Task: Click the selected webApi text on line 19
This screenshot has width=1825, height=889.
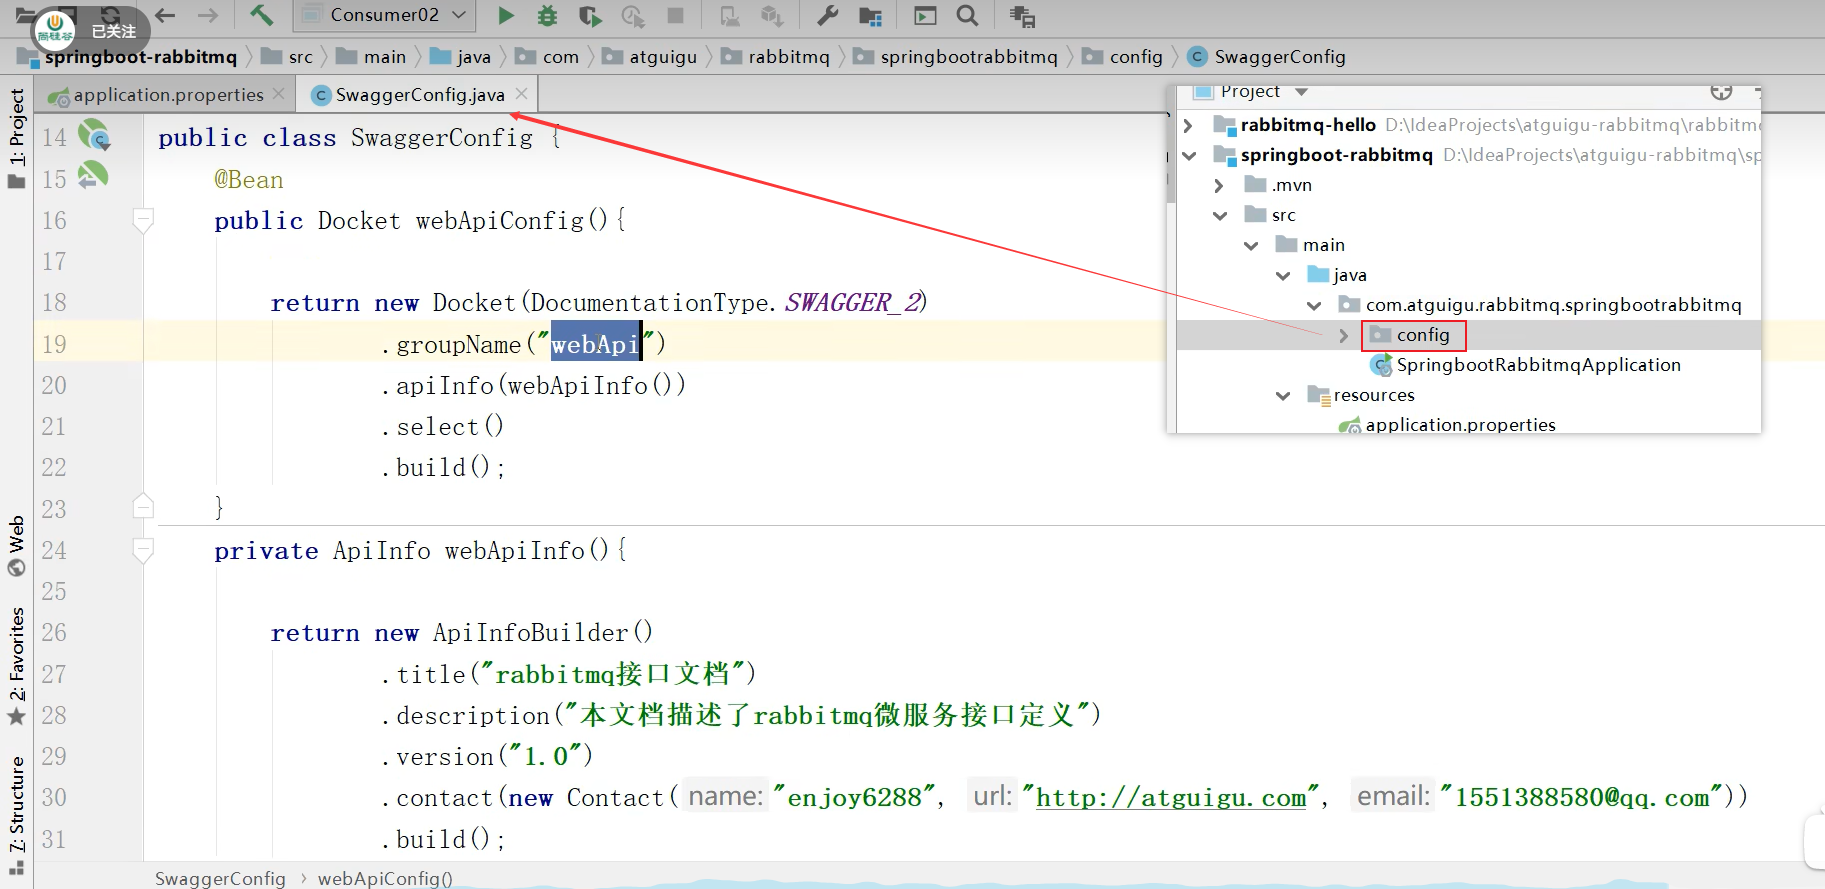Action: 595,344
